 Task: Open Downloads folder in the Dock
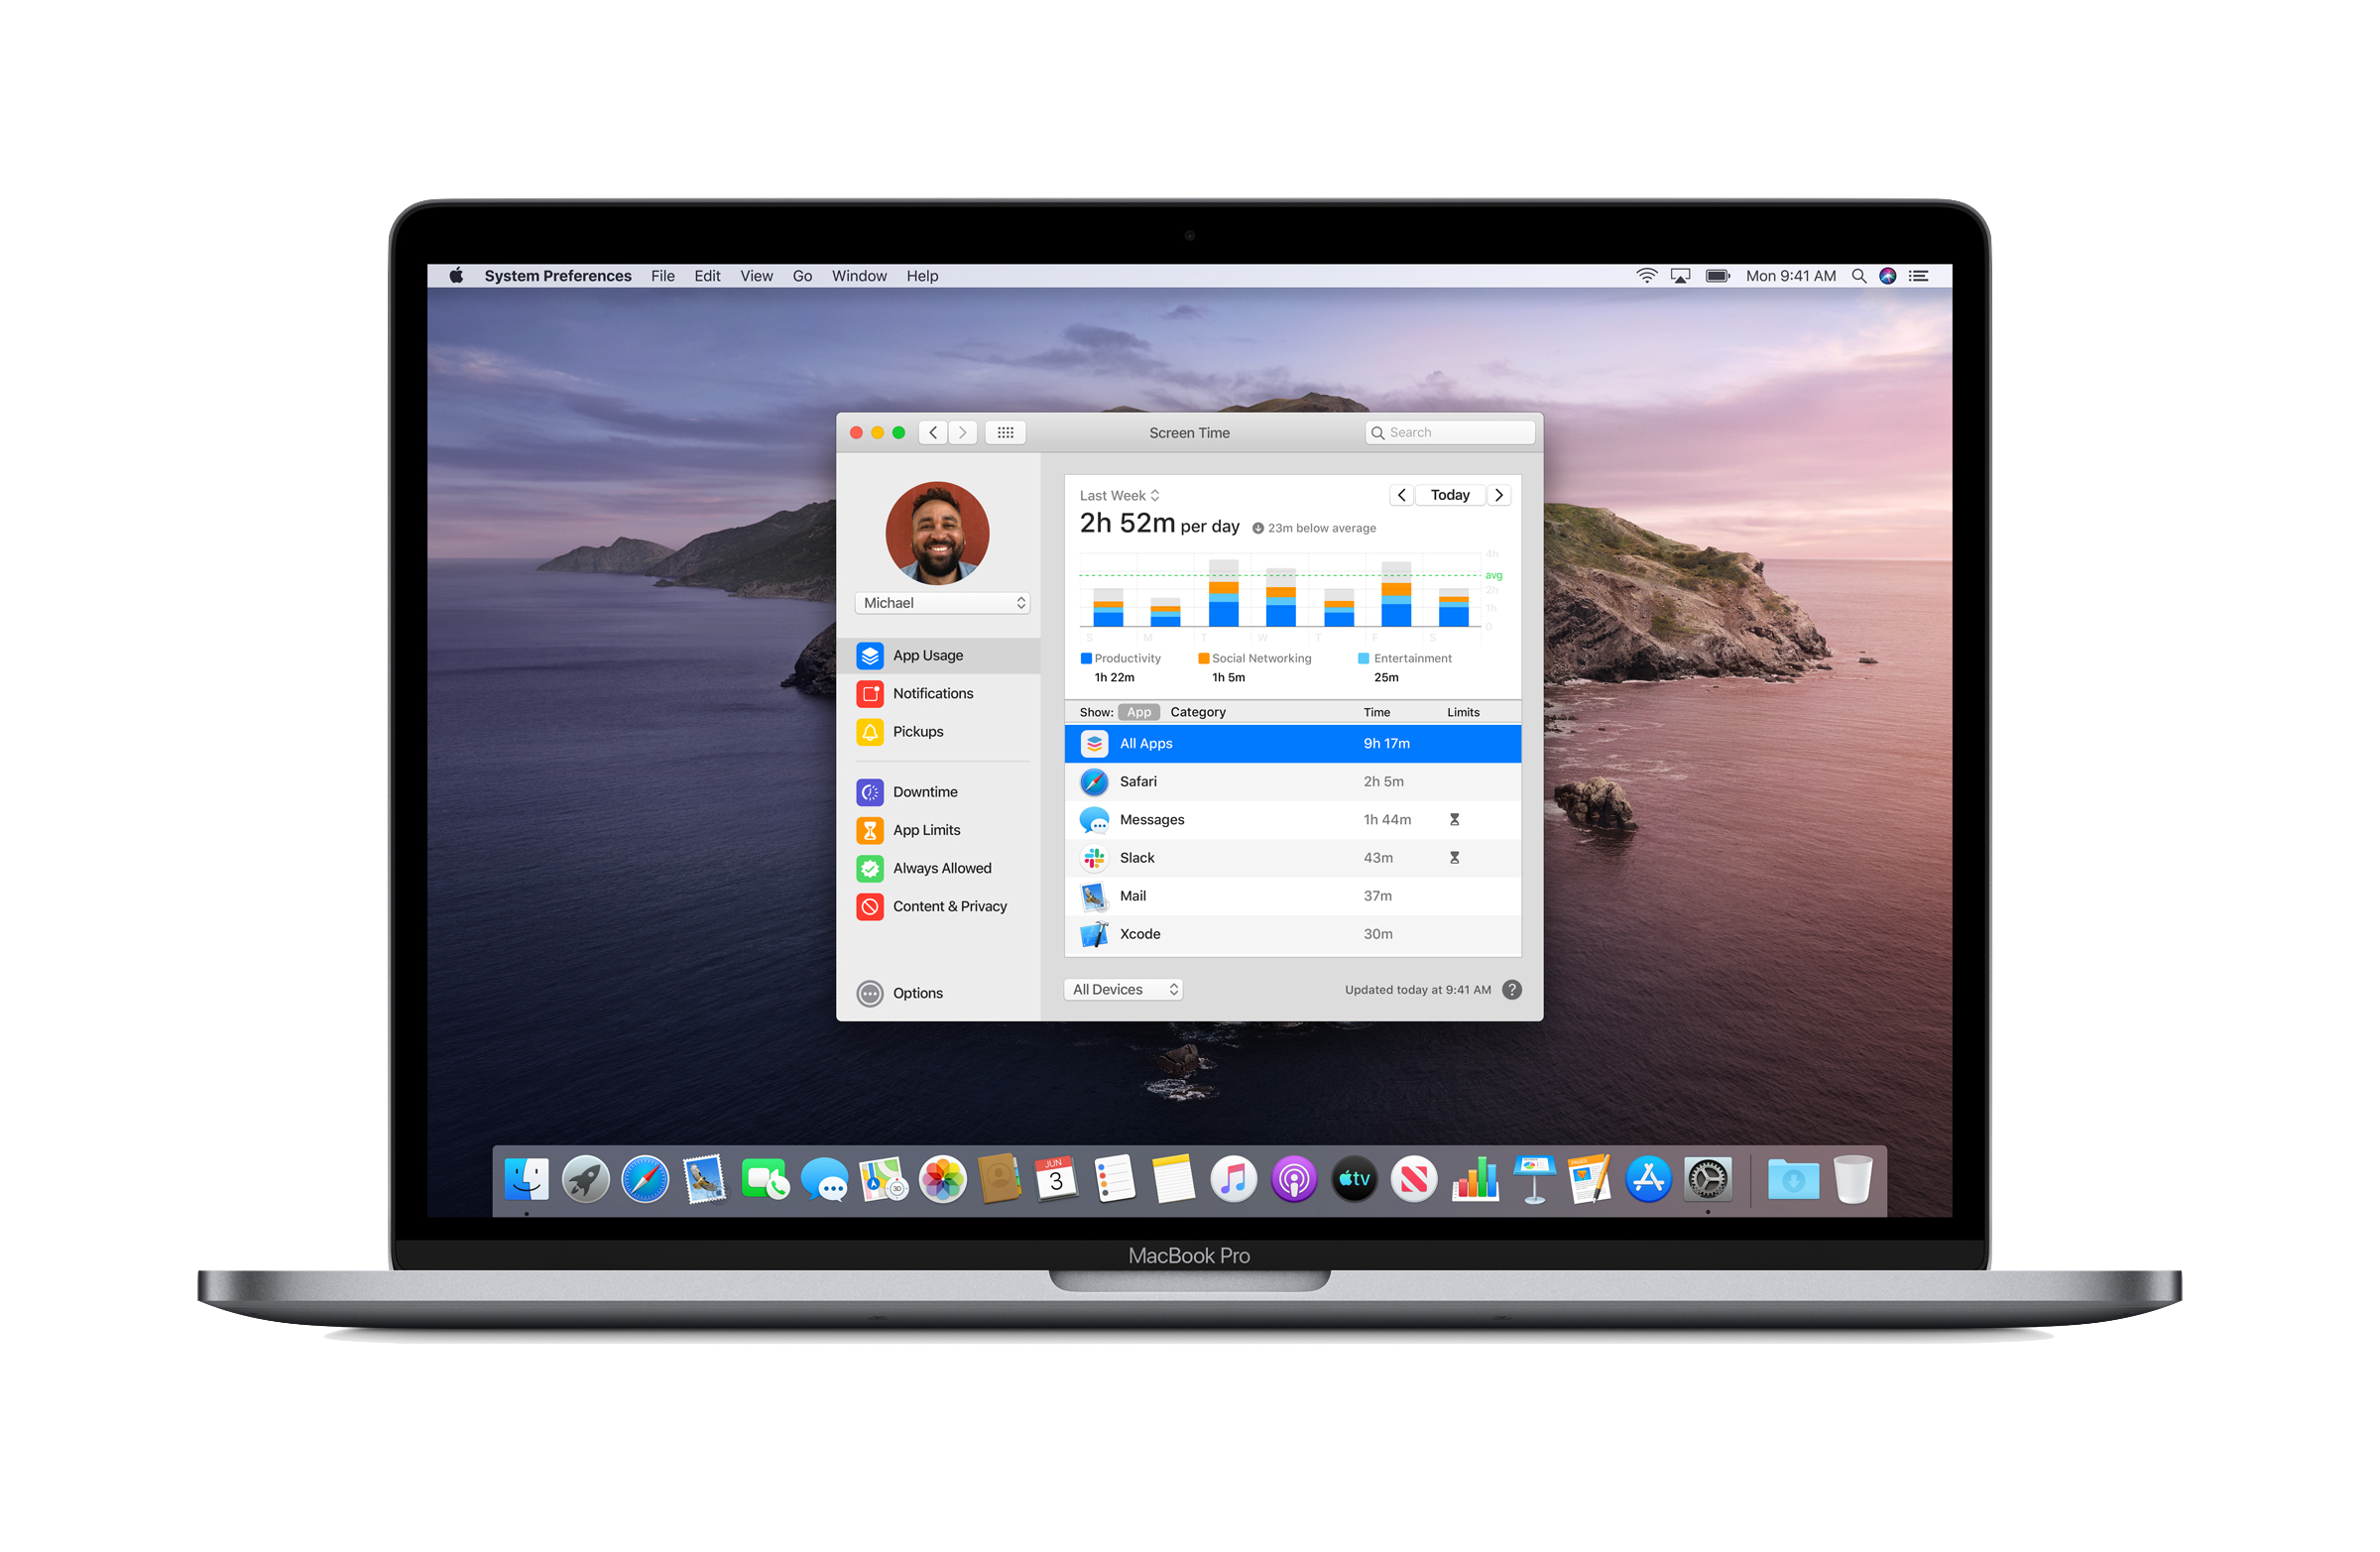coord(1792,1180)
